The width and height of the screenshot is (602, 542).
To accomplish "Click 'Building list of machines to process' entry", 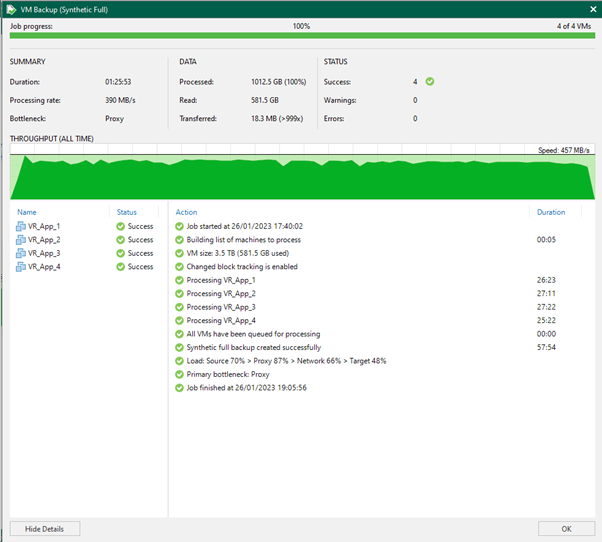I will pyautogui.click(x=243, y=240).
